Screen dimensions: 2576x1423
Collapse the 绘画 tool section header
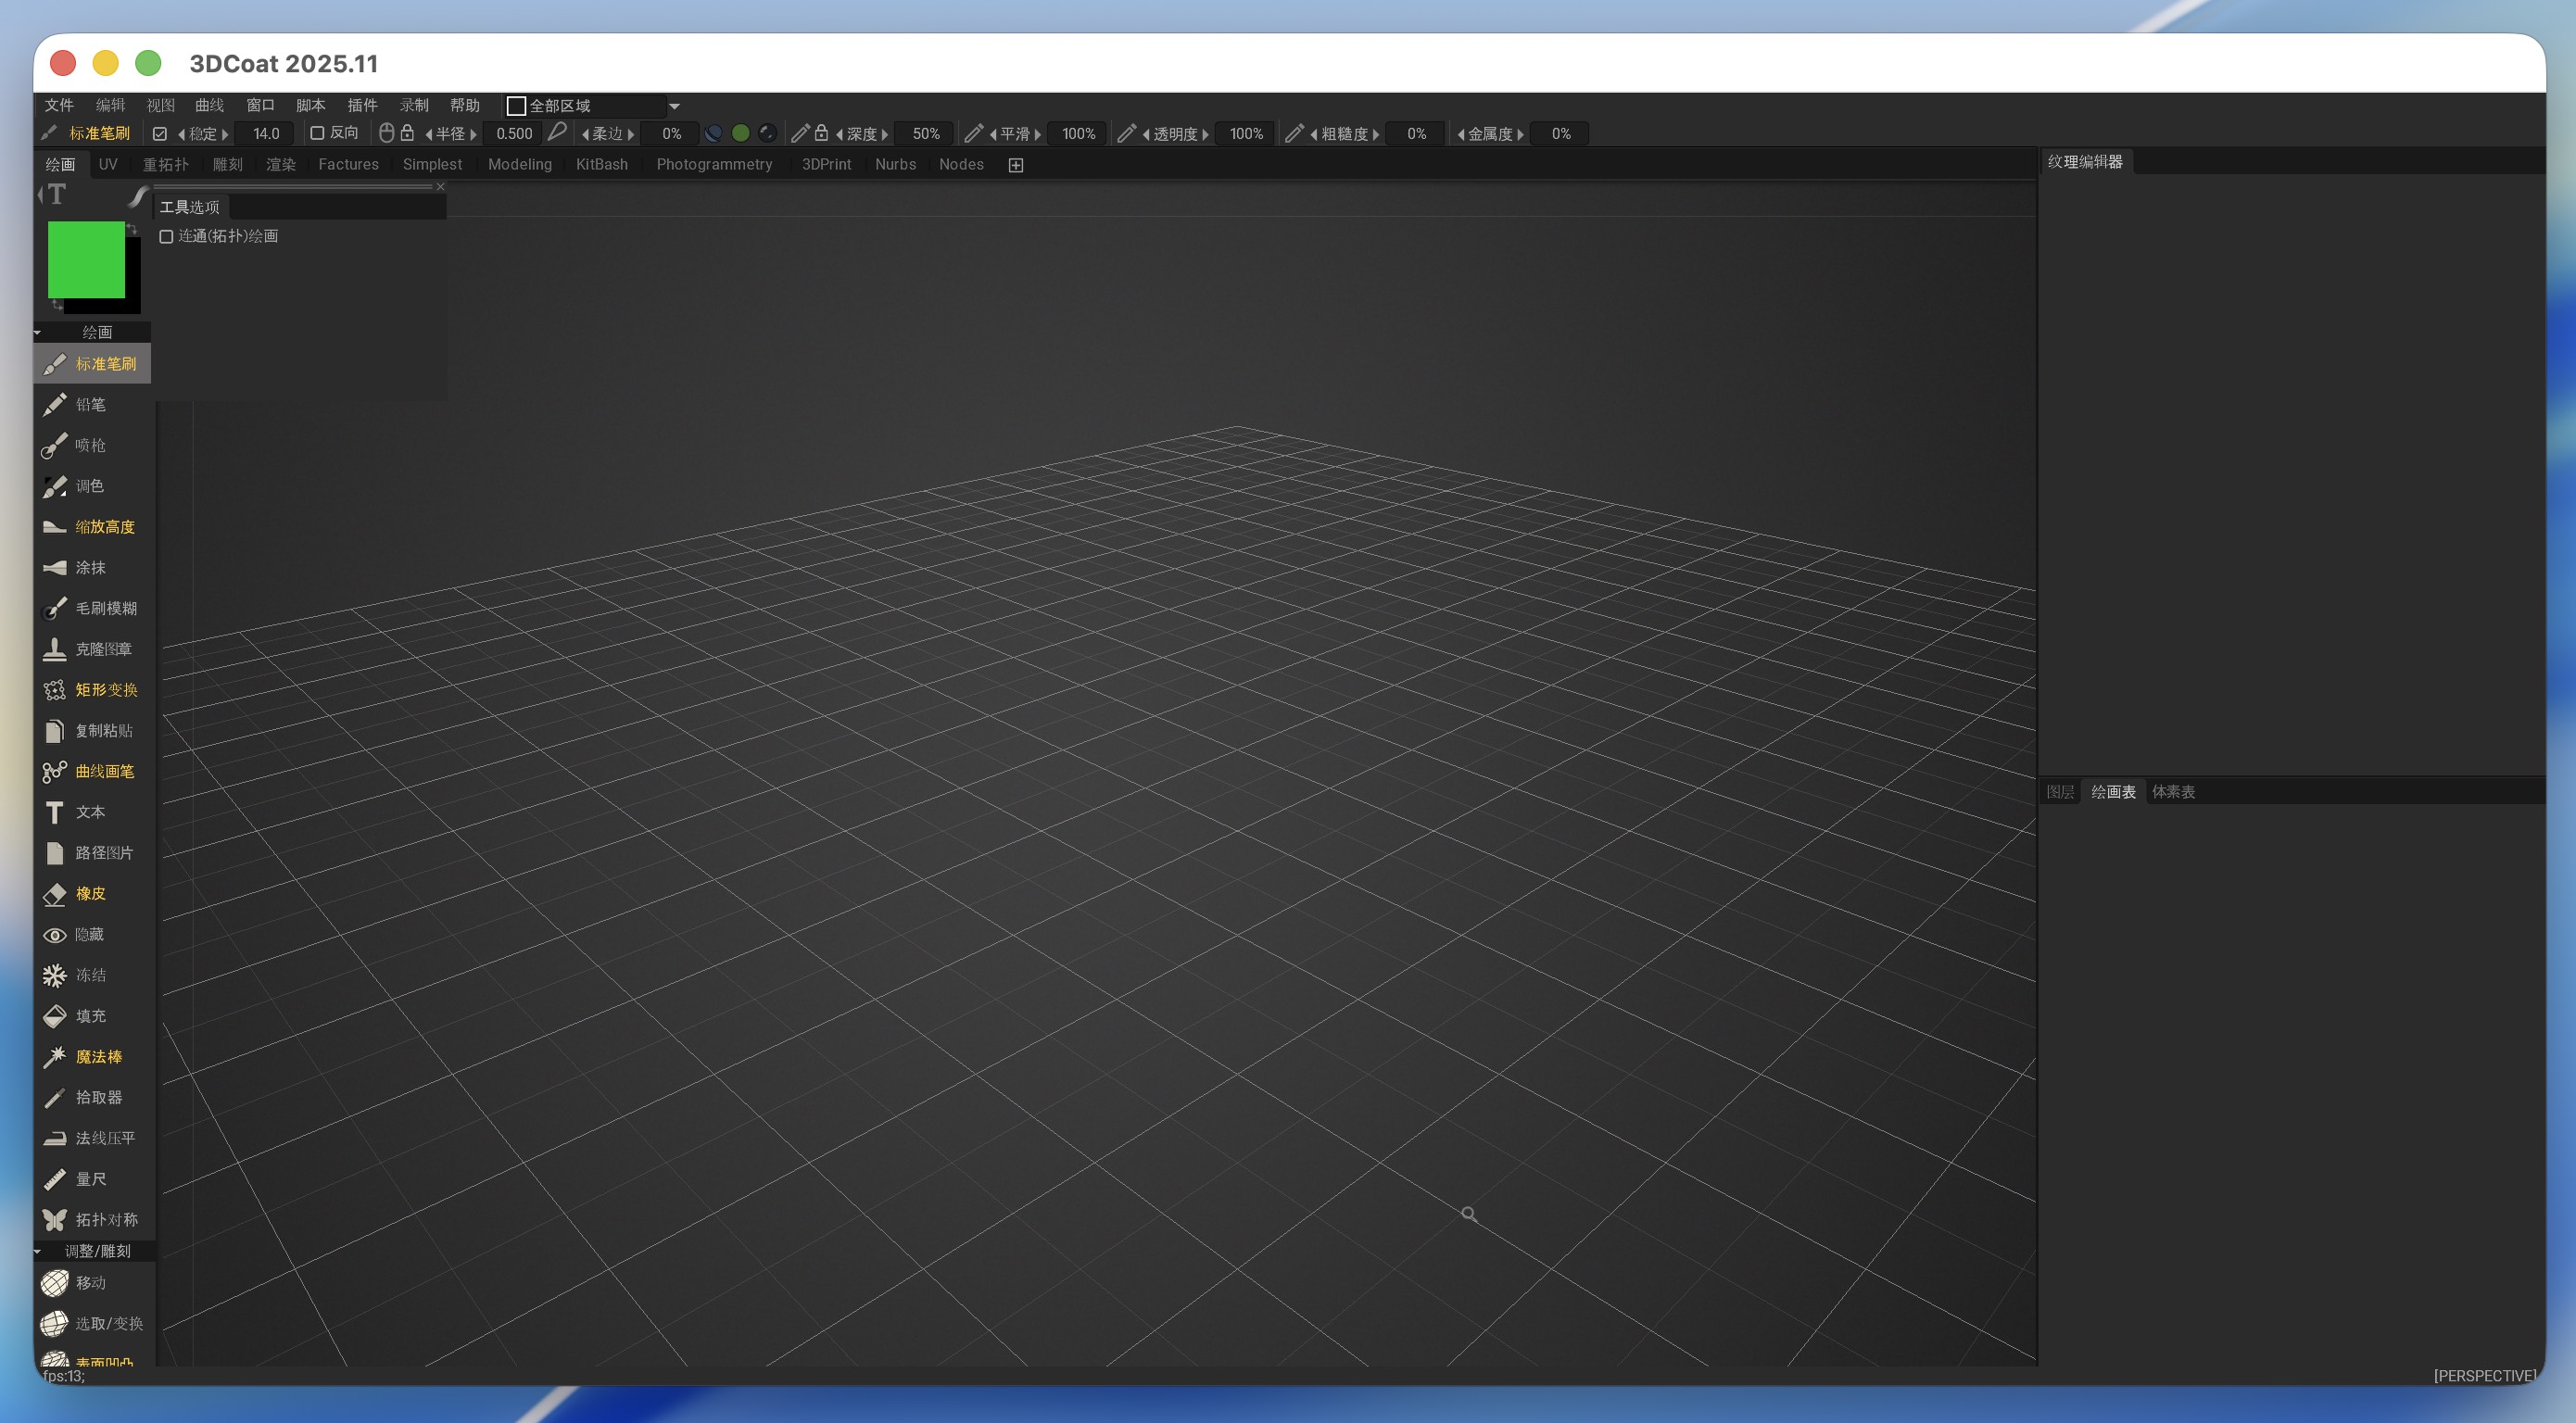click(96, 332)
